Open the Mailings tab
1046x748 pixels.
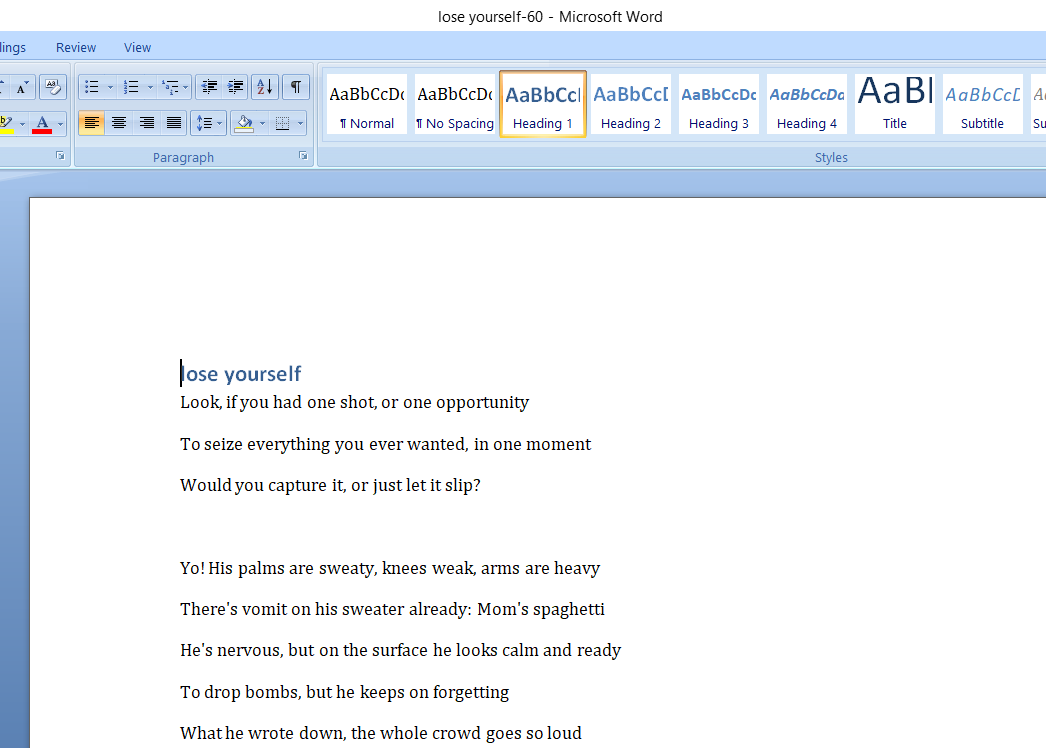[13, 47]
